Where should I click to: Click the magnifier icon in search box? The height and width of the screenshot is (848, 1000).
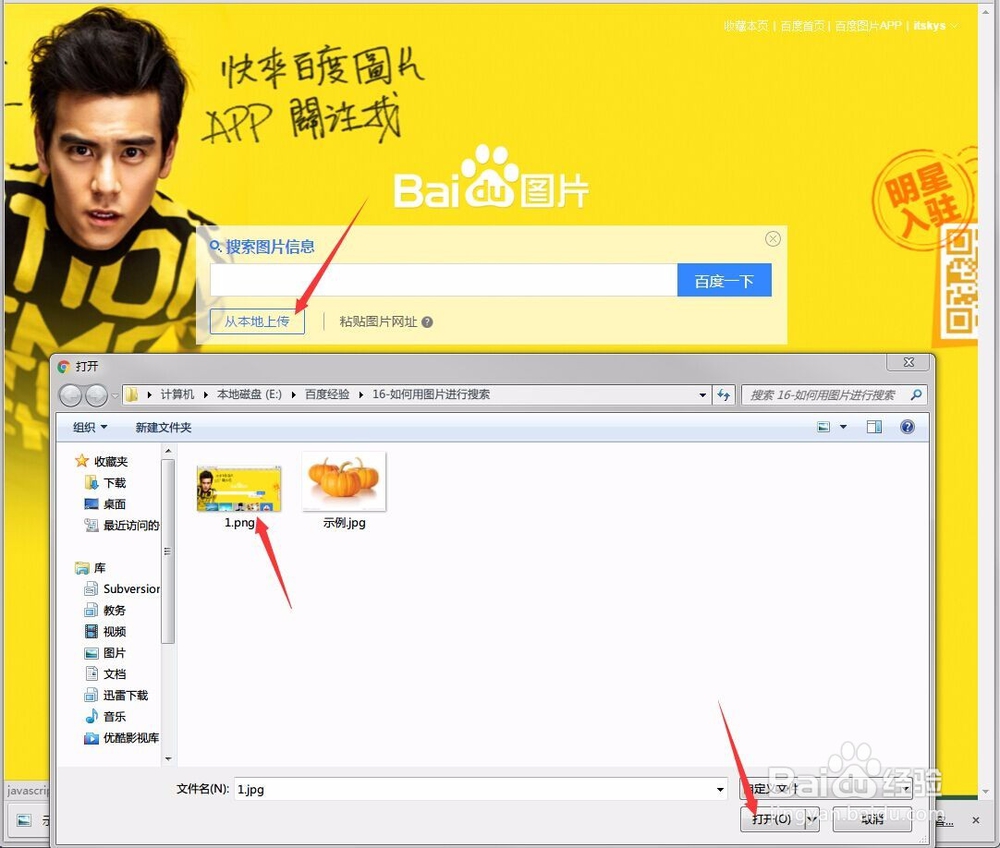[916, 395]
